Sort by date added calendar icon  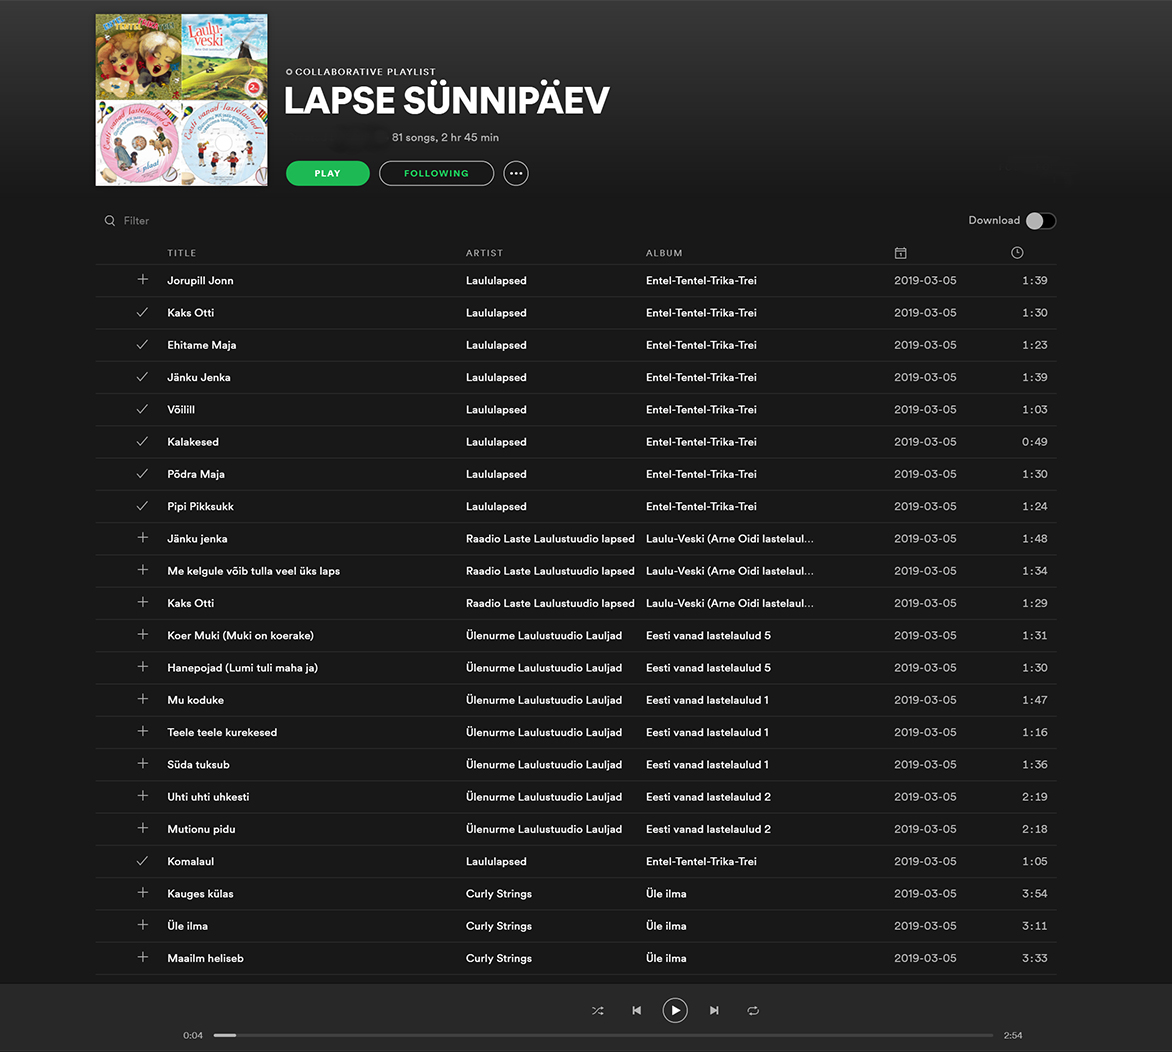coord(900,253)
